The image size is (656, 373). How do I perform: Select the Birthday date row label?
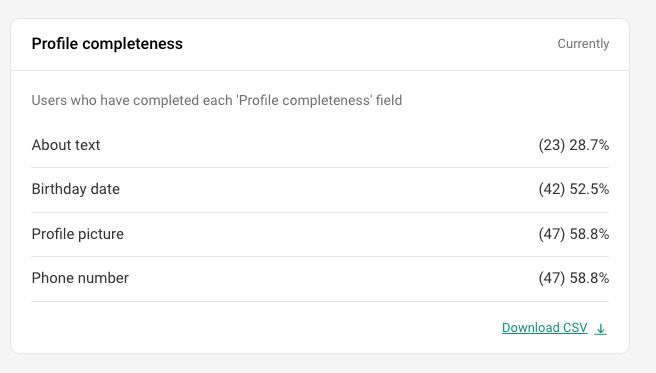(76, 189)
